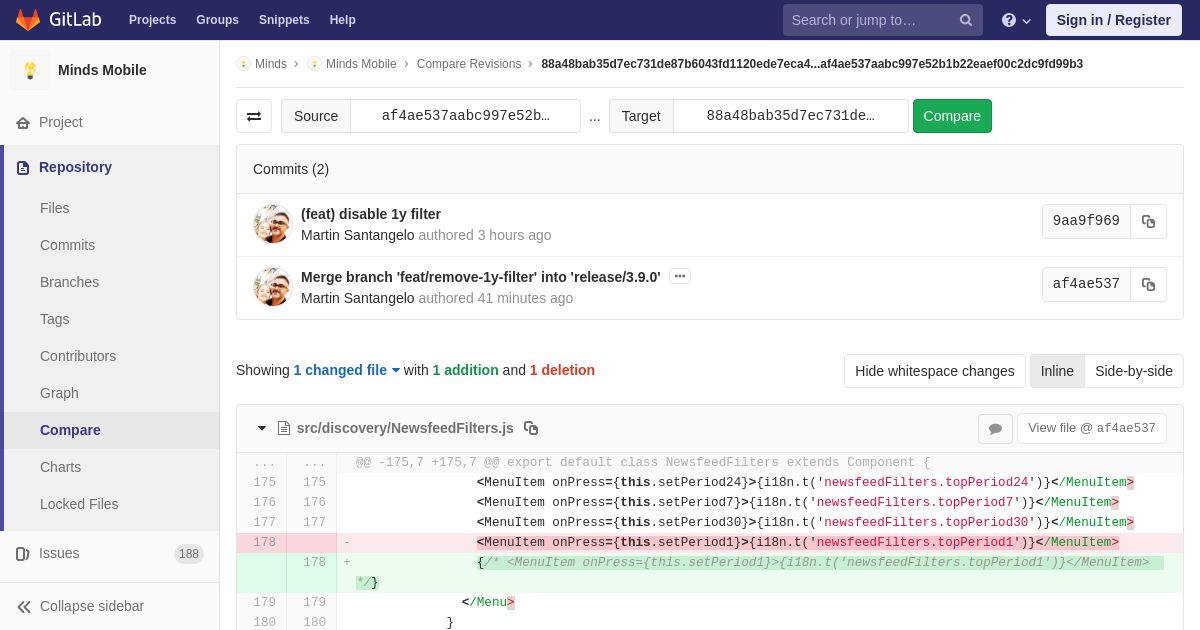
Task: Swap source and target revisions
Action: (254, 116)
